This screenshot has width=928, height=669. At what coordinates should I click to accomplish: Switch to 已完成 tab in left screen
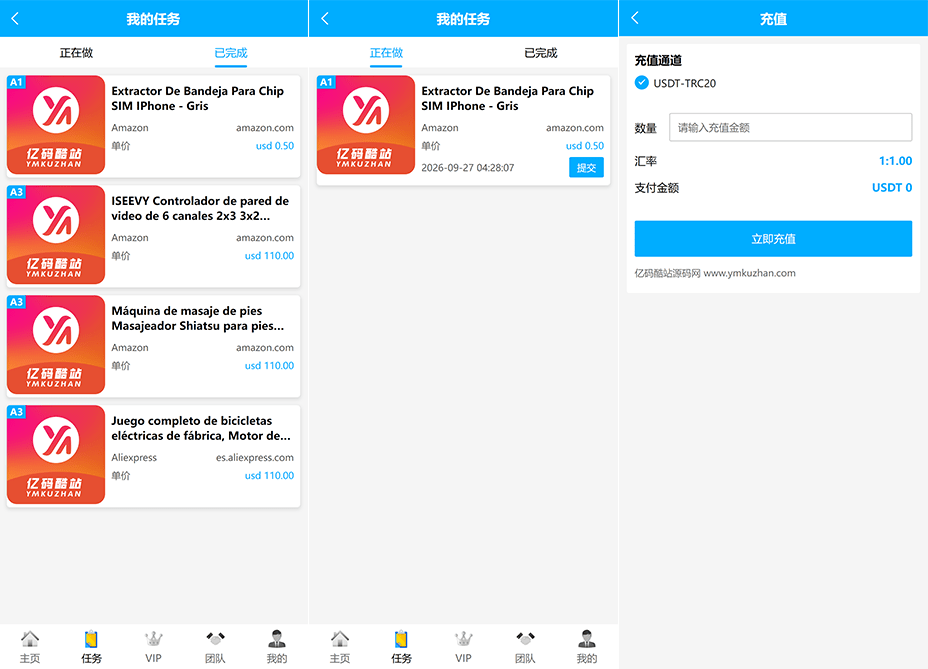(x=231, y=53)
